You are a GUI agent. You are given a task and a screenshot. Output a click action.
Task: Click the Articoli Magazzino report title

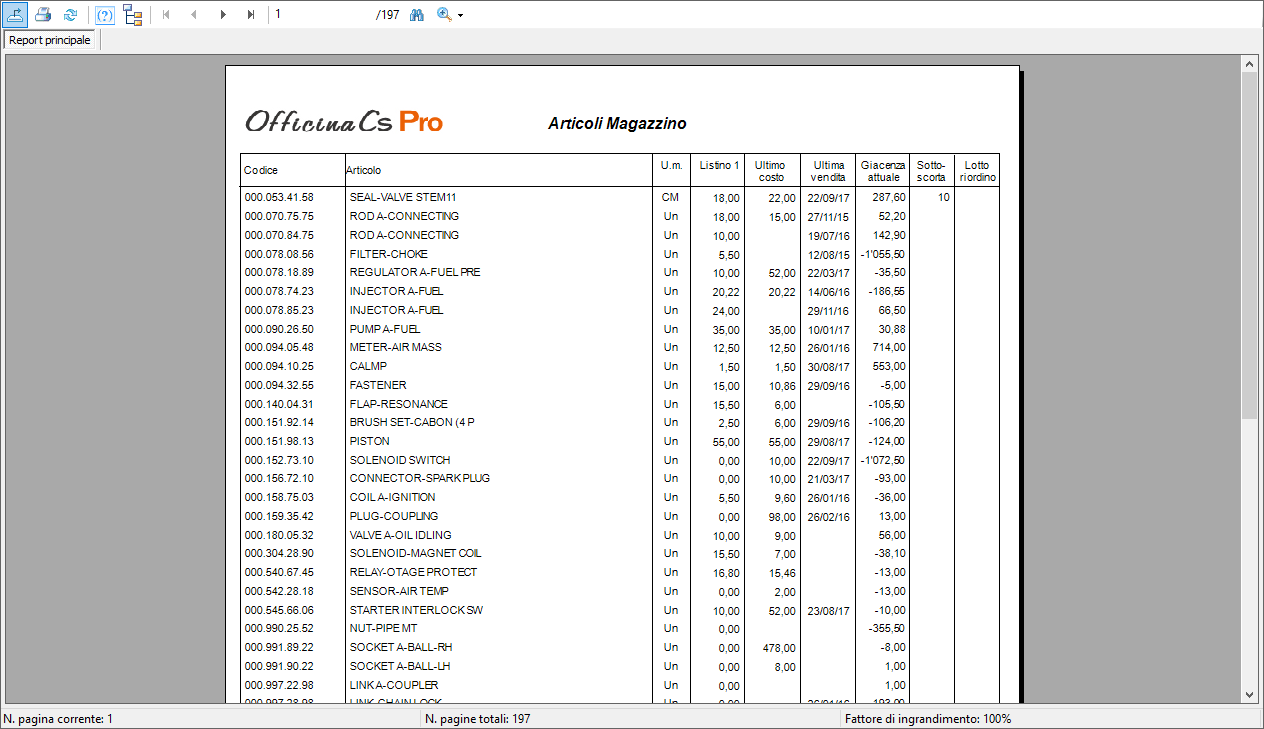617,123
